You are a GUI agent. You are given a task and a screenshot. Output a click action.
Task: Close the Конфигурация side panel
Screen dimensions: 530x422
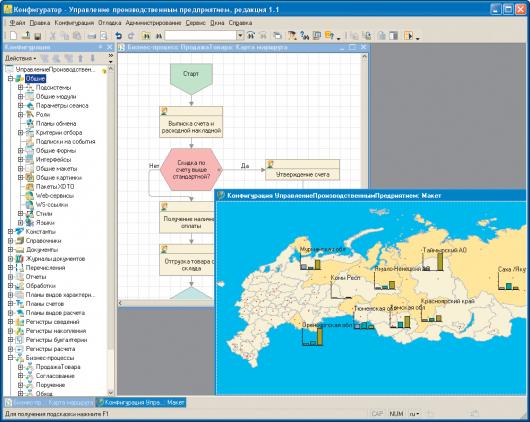(x=110, y=47)
